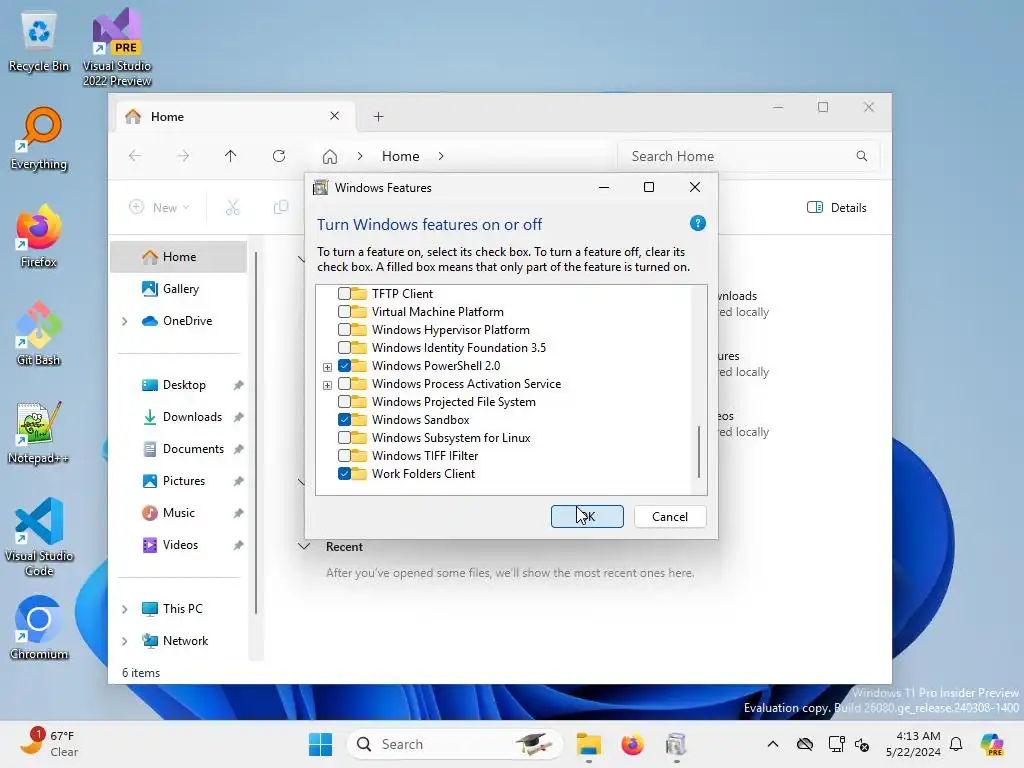Click the Copy icon in Explorer toolbar
This screenshot has height=768, width=1024.
tap(281, 208)
